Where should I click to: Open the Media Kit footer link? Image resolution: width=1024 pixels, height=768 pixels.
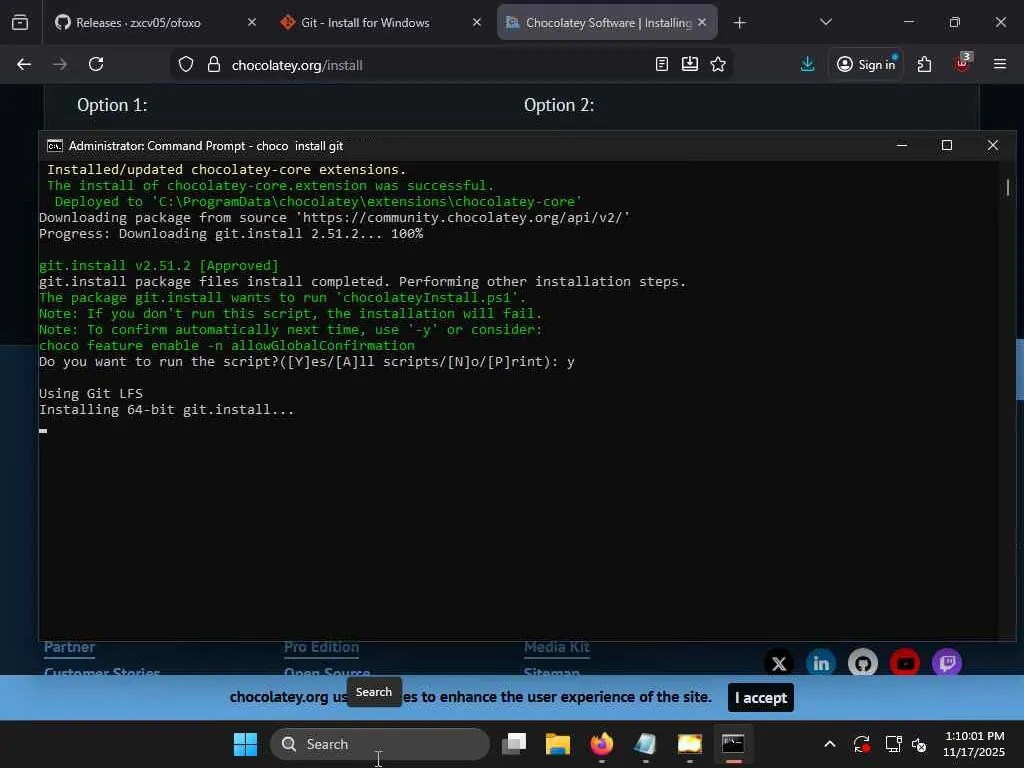tap(556, 647)
